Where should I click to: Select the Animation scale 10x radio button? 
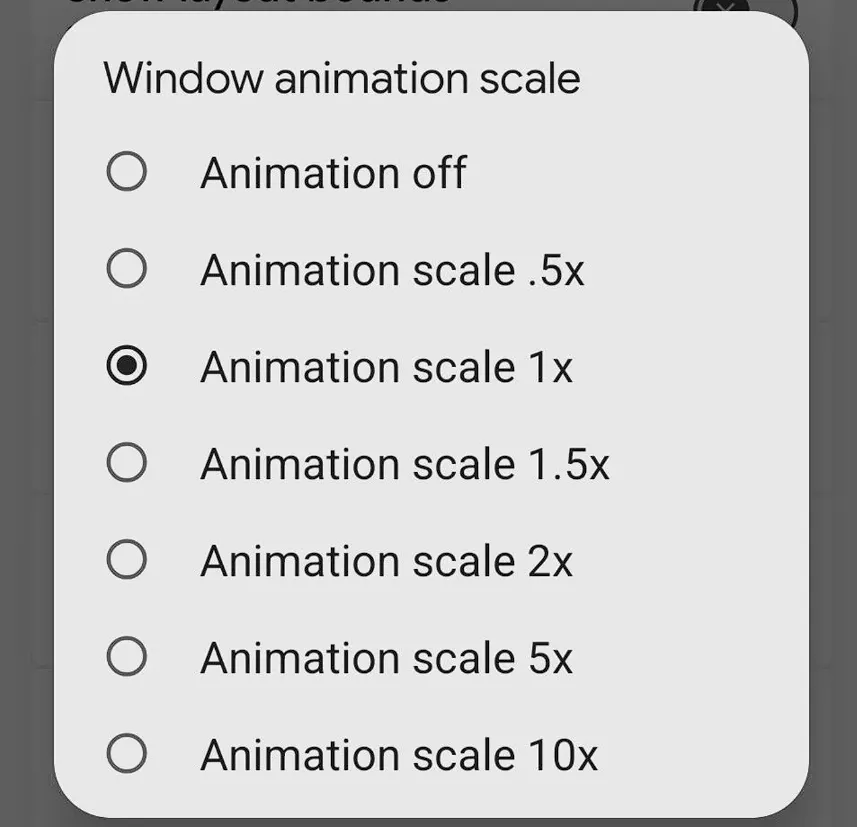(126, 754)
